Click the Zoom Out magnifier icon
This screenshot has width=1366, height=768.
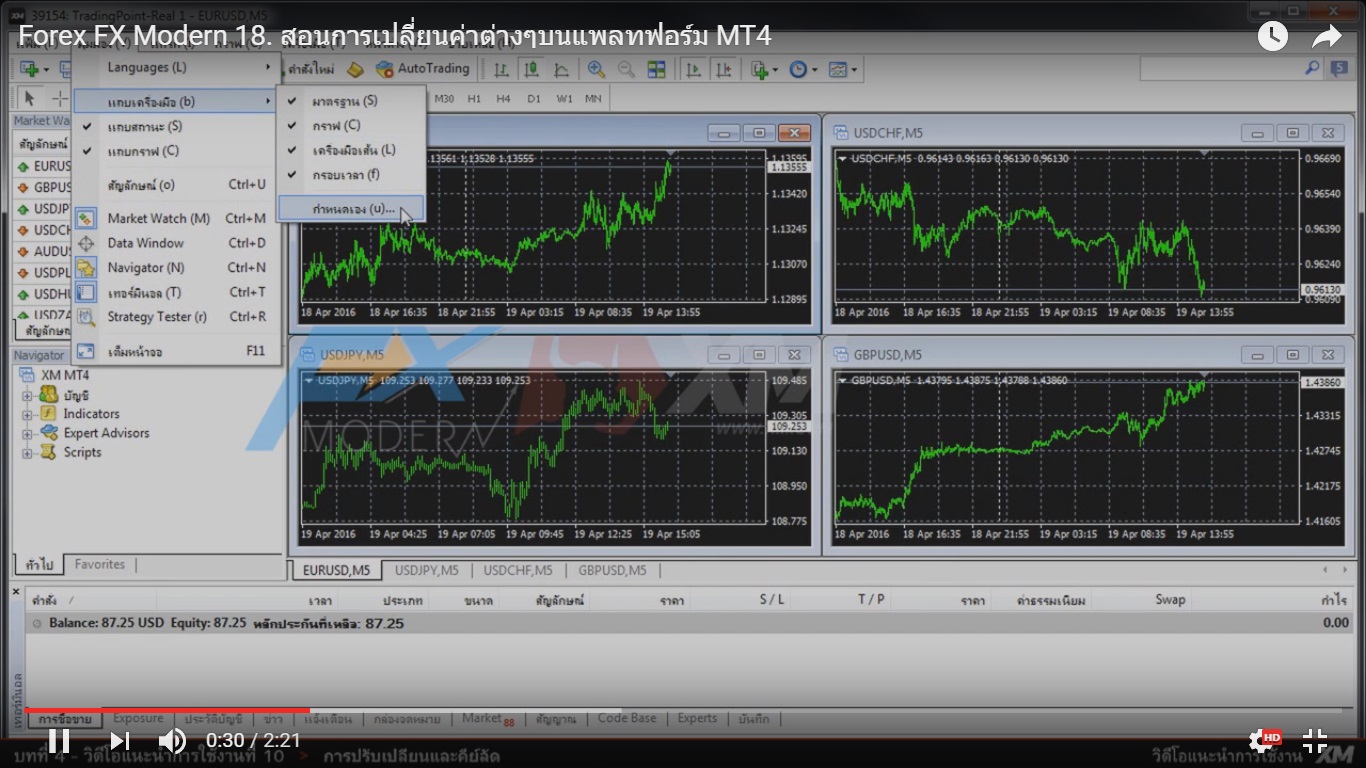(x=626, y=69)
